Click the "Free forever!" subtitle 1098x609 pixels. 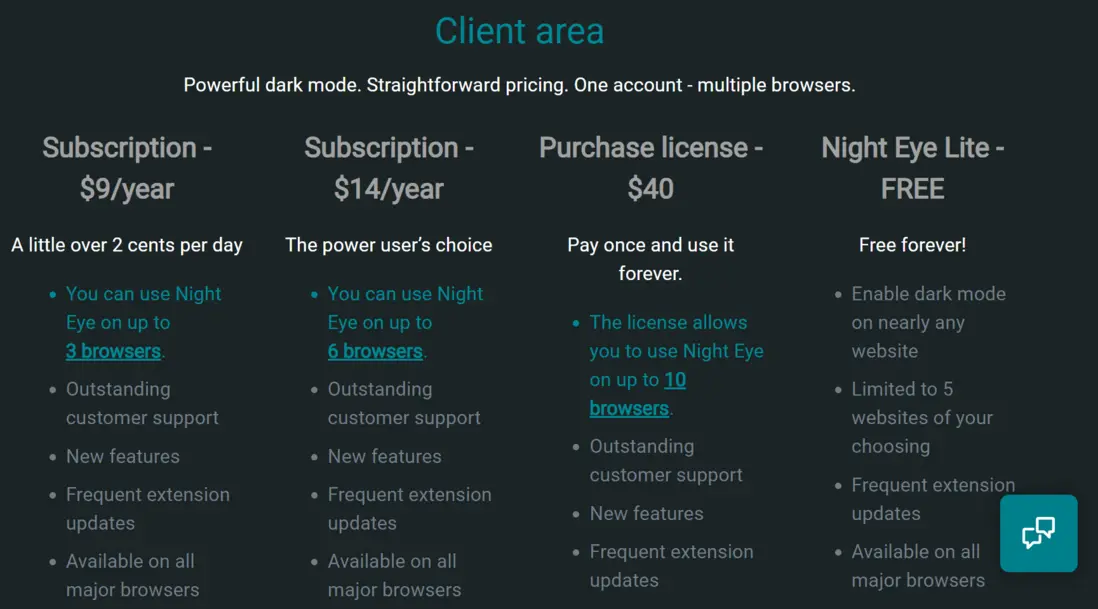[912, 245]
